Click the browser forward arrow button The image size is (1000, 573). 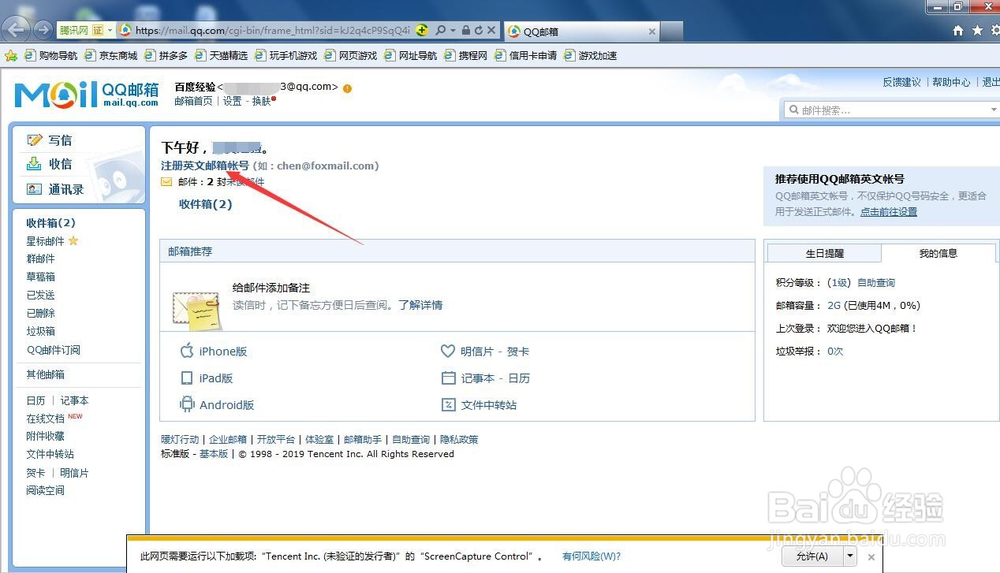click(x=43, y=29)
